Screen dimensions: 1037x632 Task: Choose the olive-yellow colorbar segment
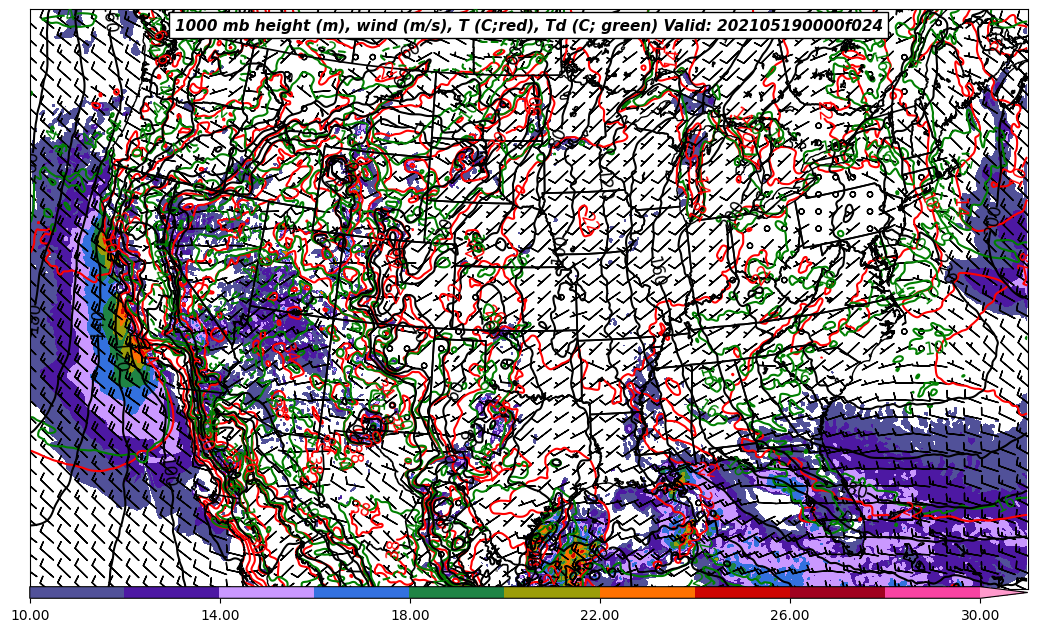pos(552,592)
